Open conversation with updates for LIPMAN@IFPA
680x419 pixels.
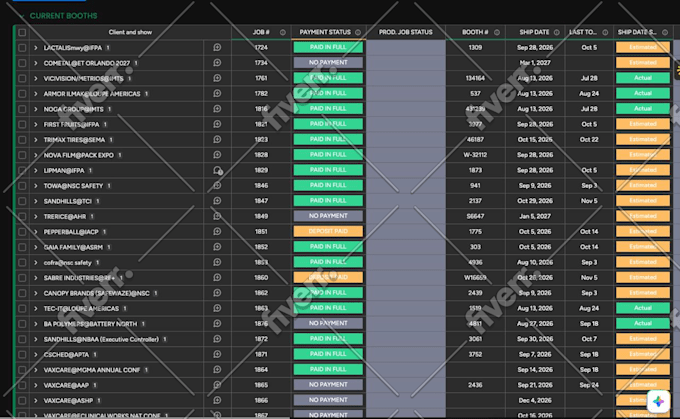[218, 170]
